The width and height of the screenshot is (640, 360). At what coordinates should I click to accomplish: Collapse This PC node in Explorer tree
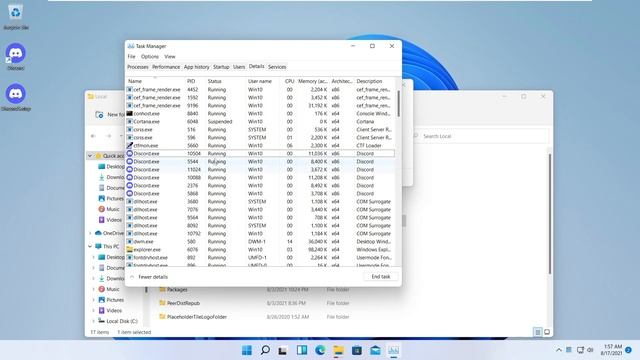(x=90, y=247)
